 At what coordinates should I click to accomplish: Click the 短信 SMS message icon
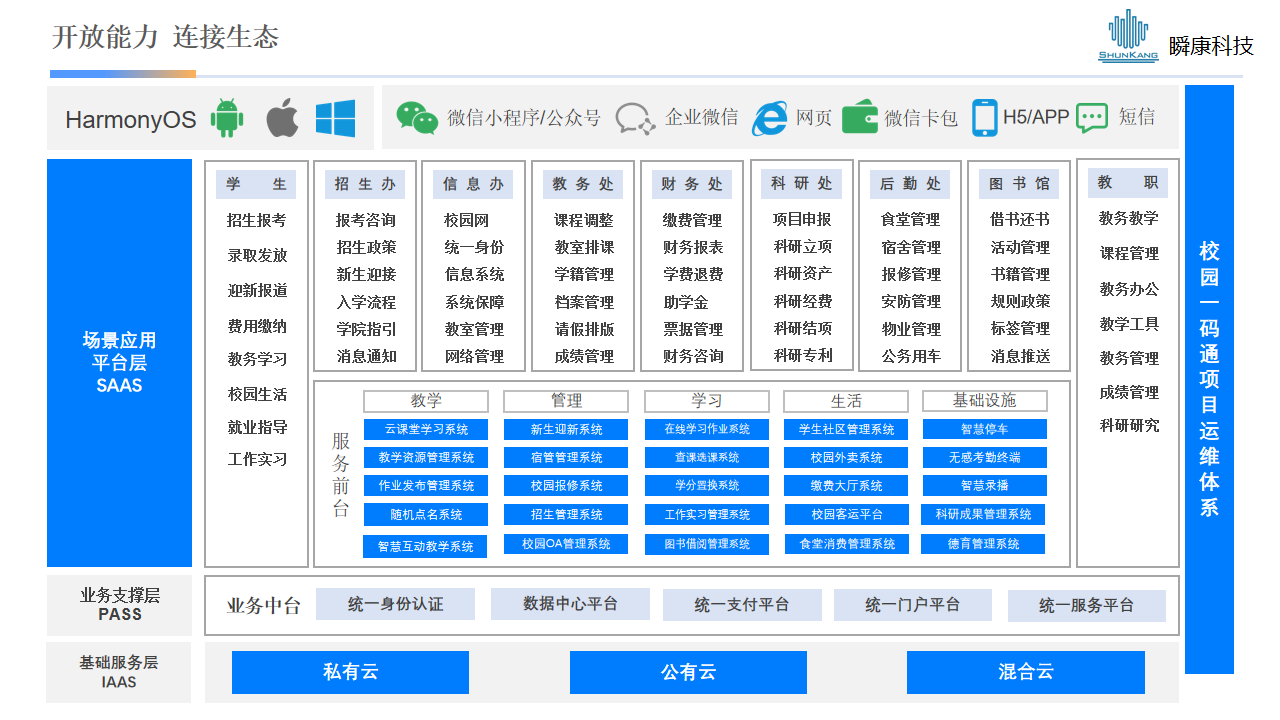1092,117
